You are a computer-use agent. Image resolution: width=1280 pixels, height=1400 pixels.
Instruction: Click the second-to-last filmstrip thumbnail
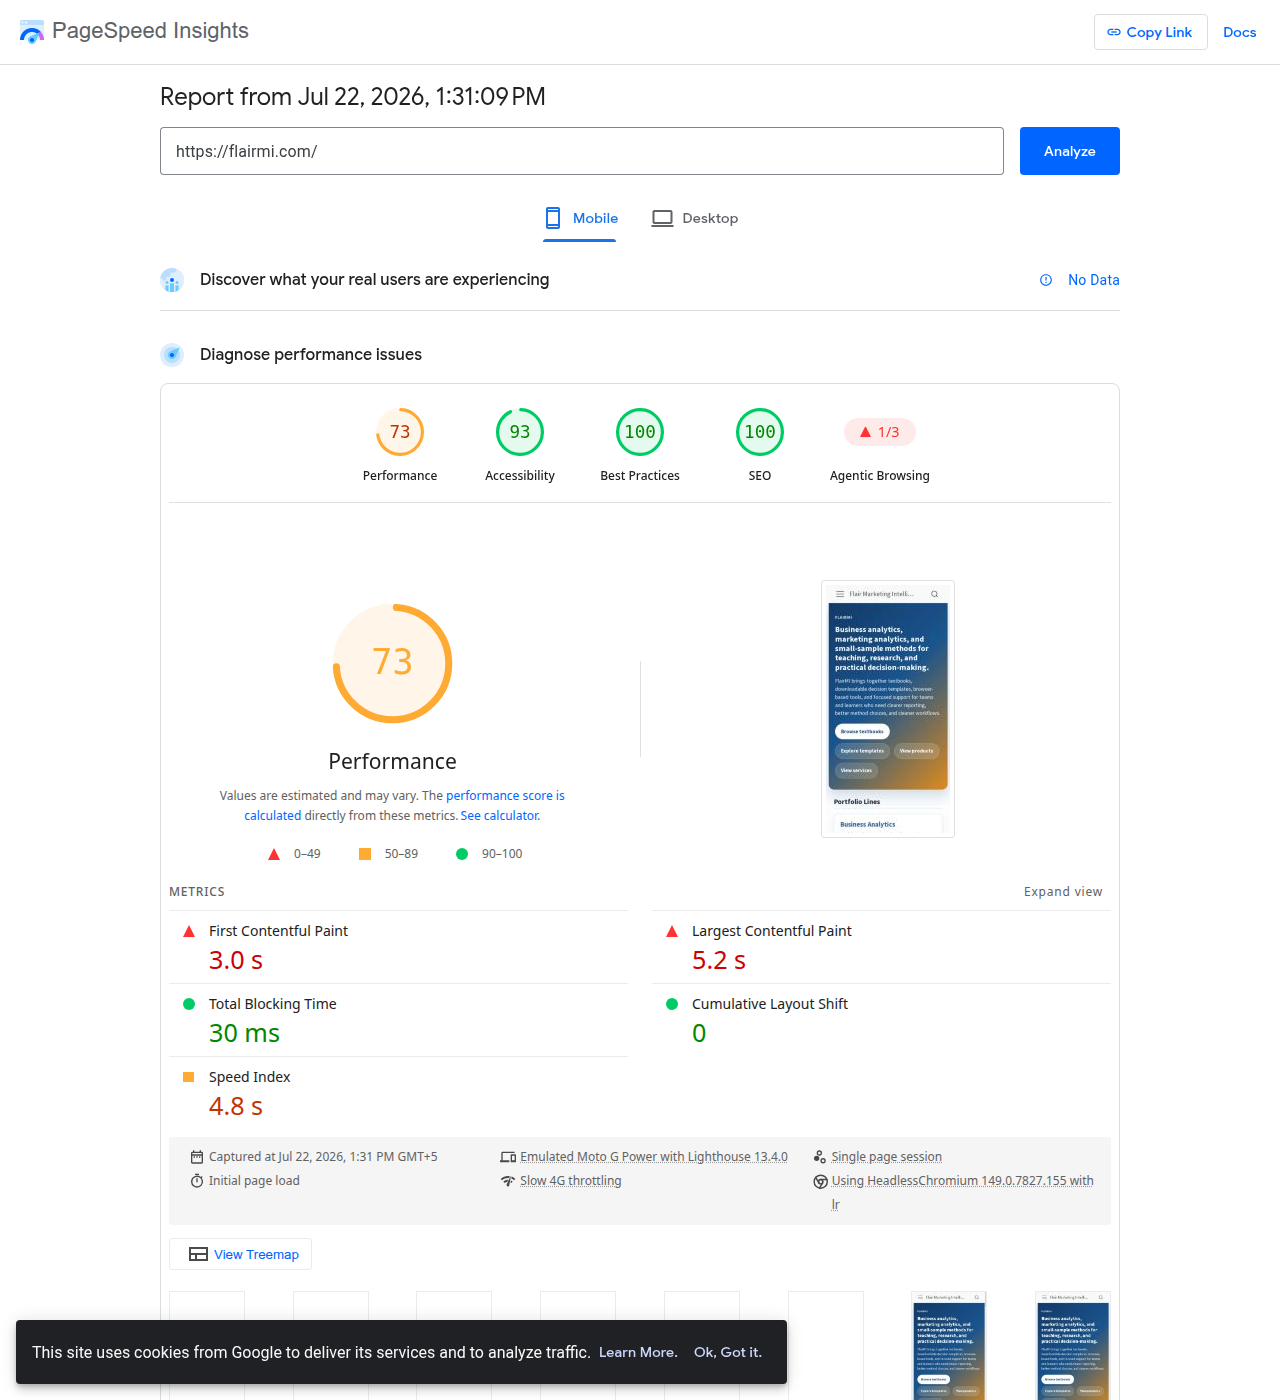[949, 1345]
